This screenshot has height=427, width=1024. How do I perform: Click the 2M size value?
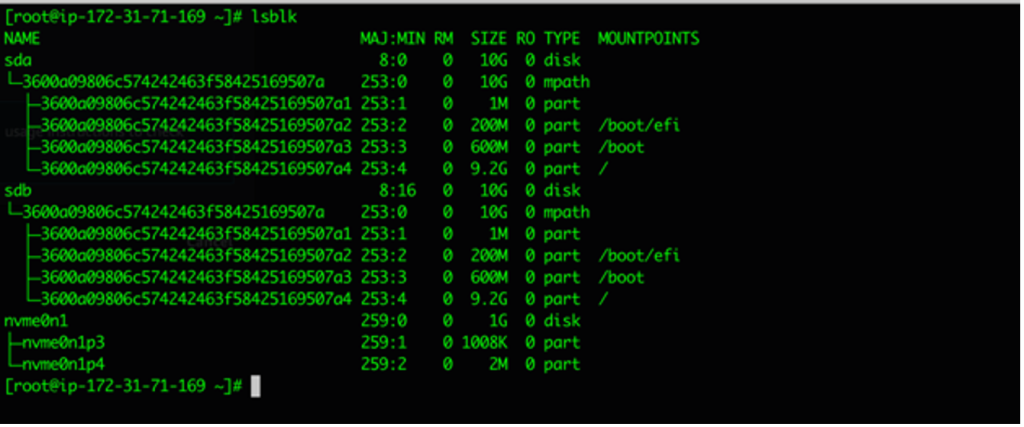pos(498,364)
